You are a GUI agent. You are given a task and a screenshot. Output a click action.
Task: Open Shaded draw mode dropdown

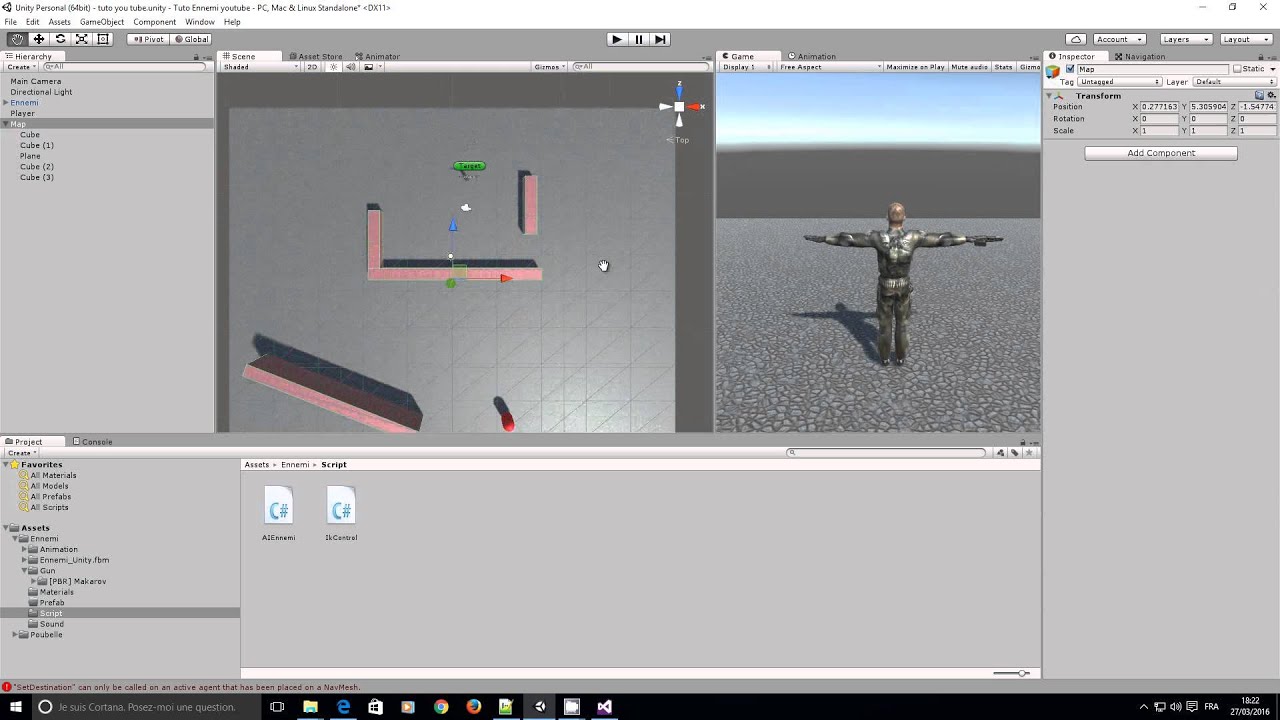260,67
